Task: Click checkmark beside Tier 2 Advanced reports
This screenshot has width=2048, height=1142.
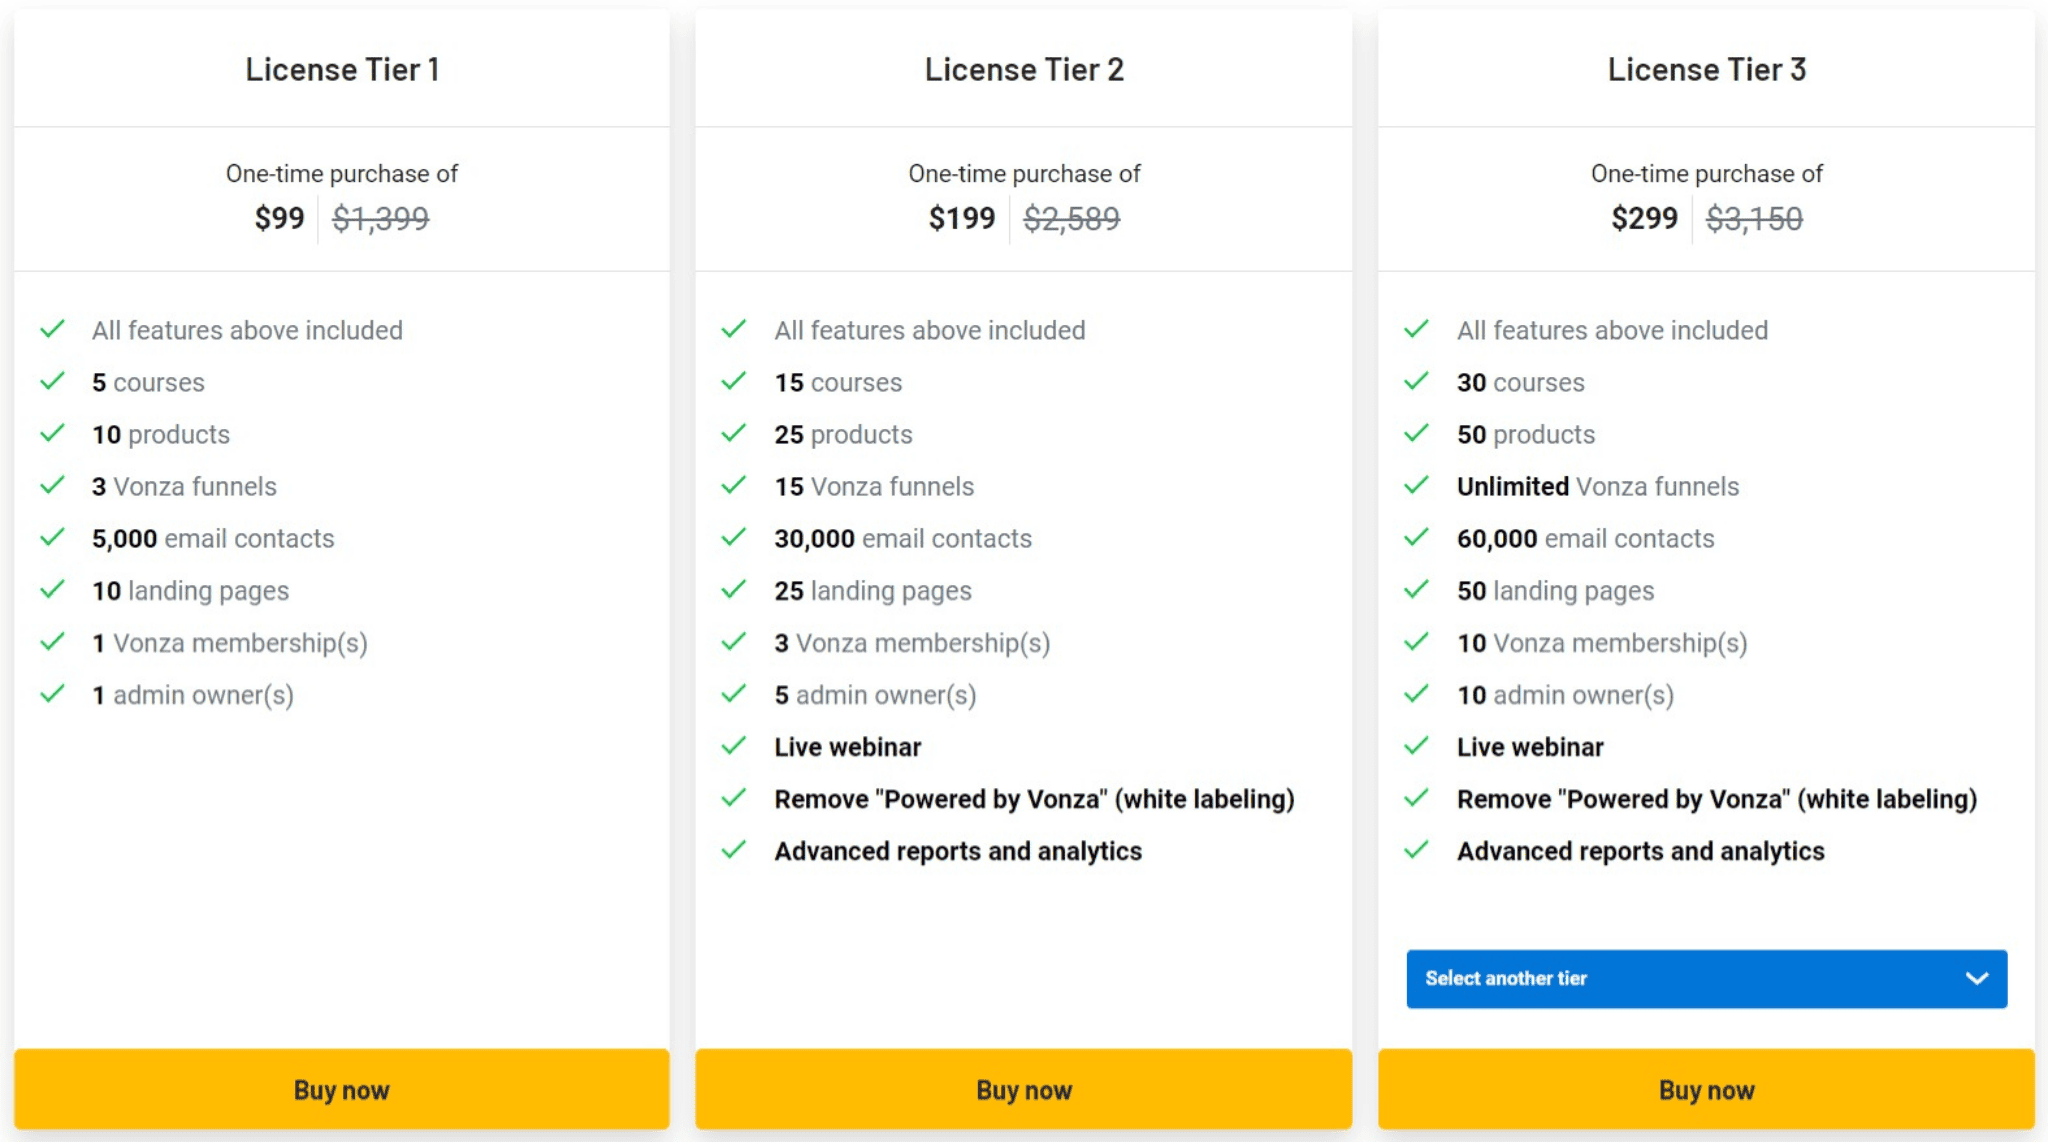Action: coord(734,849)
